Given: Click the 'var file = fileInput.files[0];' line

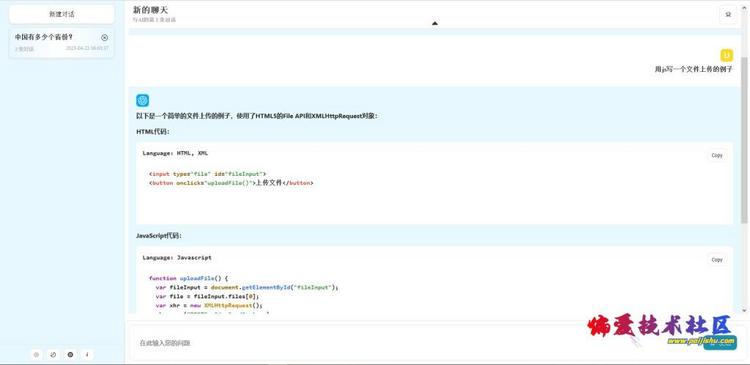Looking at the screenshot, I should click(x=207, y=296).
